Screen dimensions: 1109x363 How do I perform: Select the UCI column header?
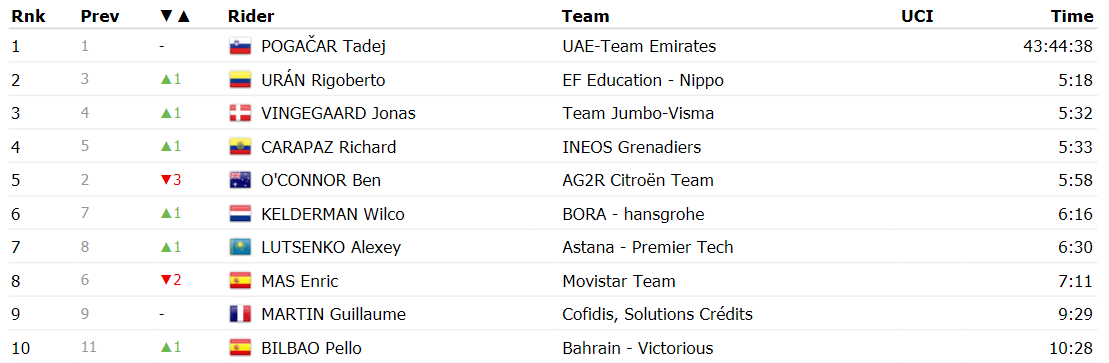pos(917,16)
